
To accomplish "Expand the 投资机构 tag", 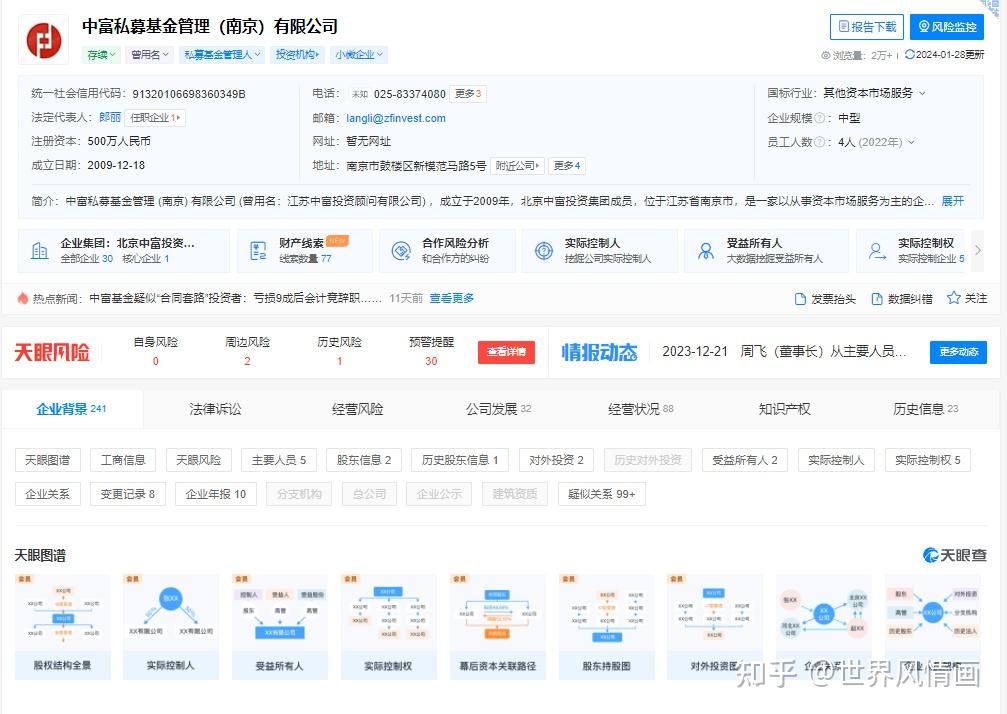I will pyautogui.click(x=297, y=55).
